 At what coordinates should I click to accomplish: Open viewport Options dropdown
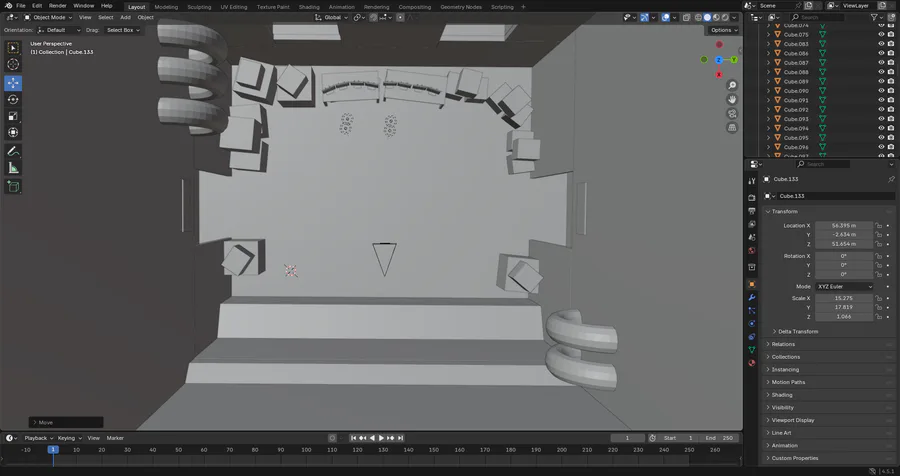(x=724, y=30)
